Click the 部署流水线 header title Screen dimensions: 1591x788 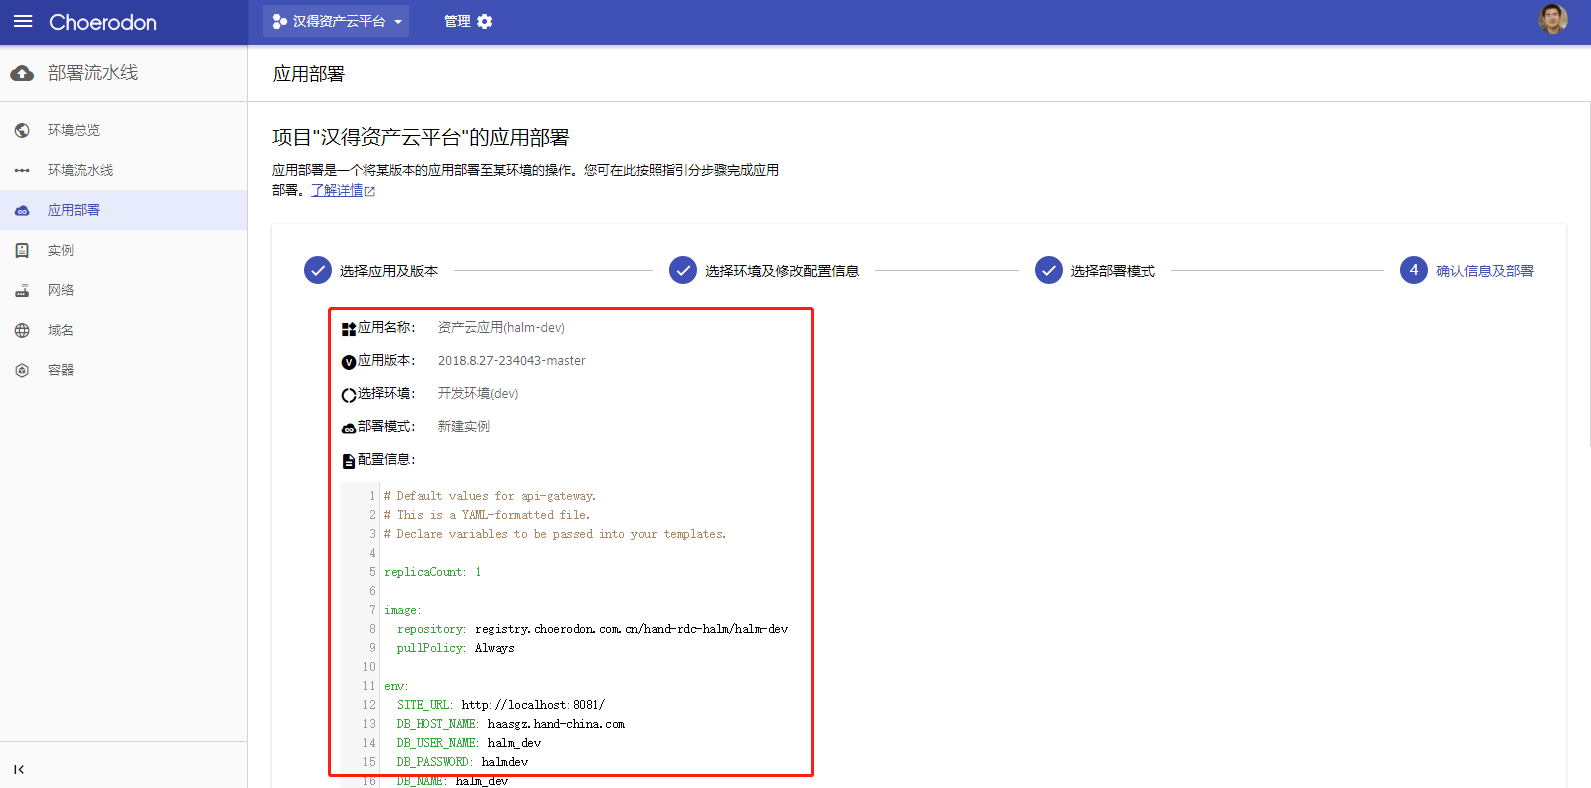(93, 73)
